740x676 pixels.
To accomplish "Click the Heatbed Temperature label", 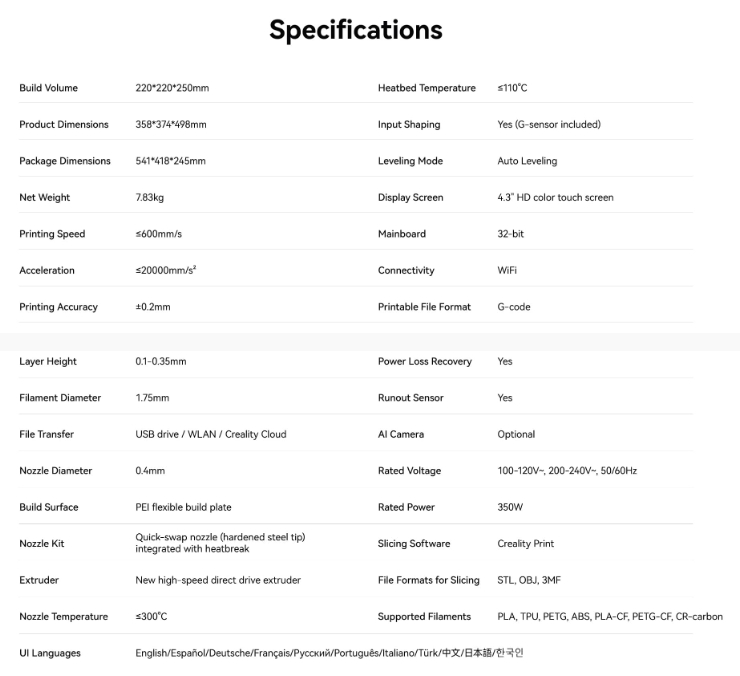I will coord(427,88).
